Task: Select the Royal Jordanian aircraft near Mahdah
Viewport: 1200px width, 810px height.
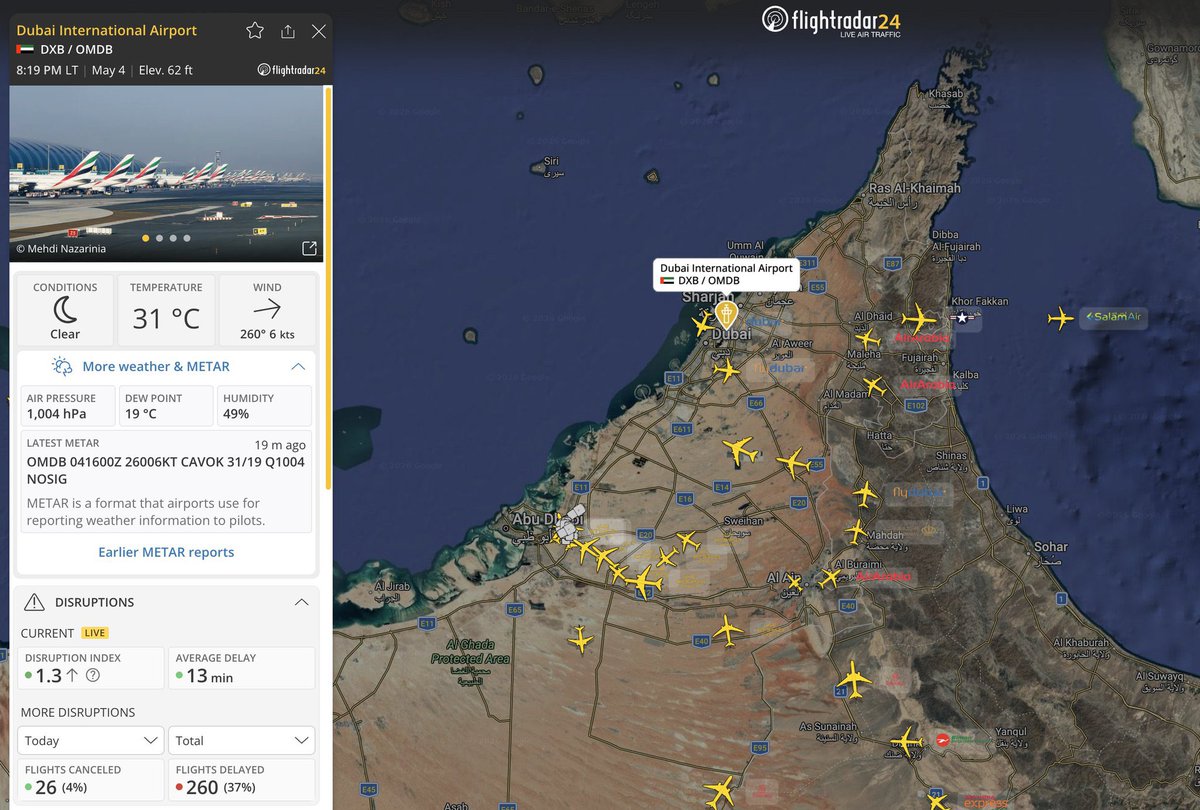Action: 856,531
